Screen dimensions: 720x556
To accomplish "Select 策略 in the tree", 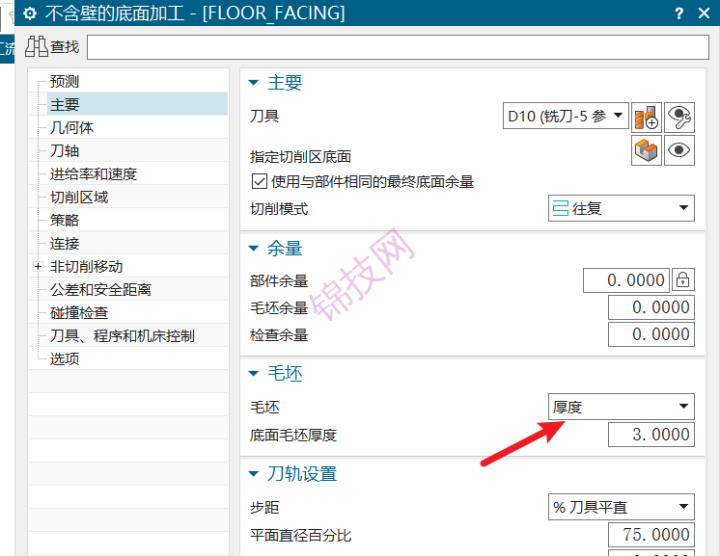I will click(x=64, y=220).
